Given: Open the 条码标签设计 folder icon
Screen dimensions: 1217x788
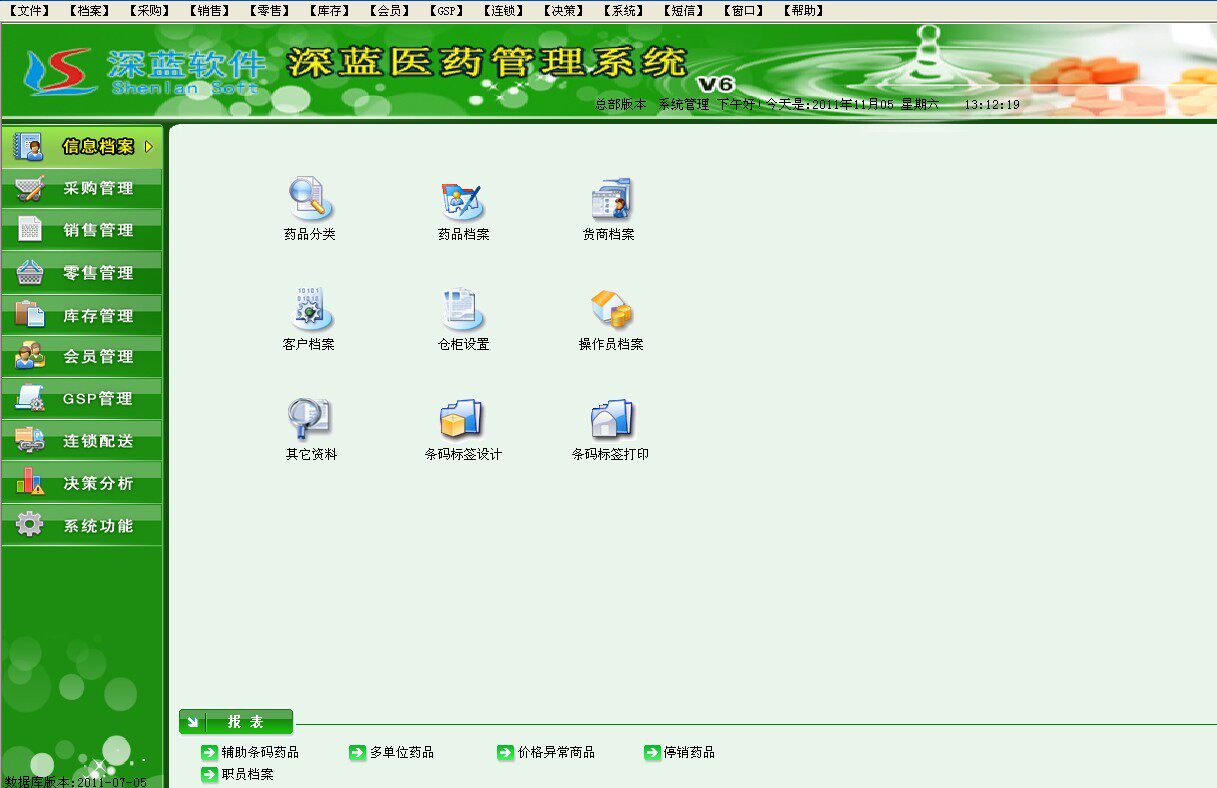Looking at the screenshot, I should pos(462,419).
